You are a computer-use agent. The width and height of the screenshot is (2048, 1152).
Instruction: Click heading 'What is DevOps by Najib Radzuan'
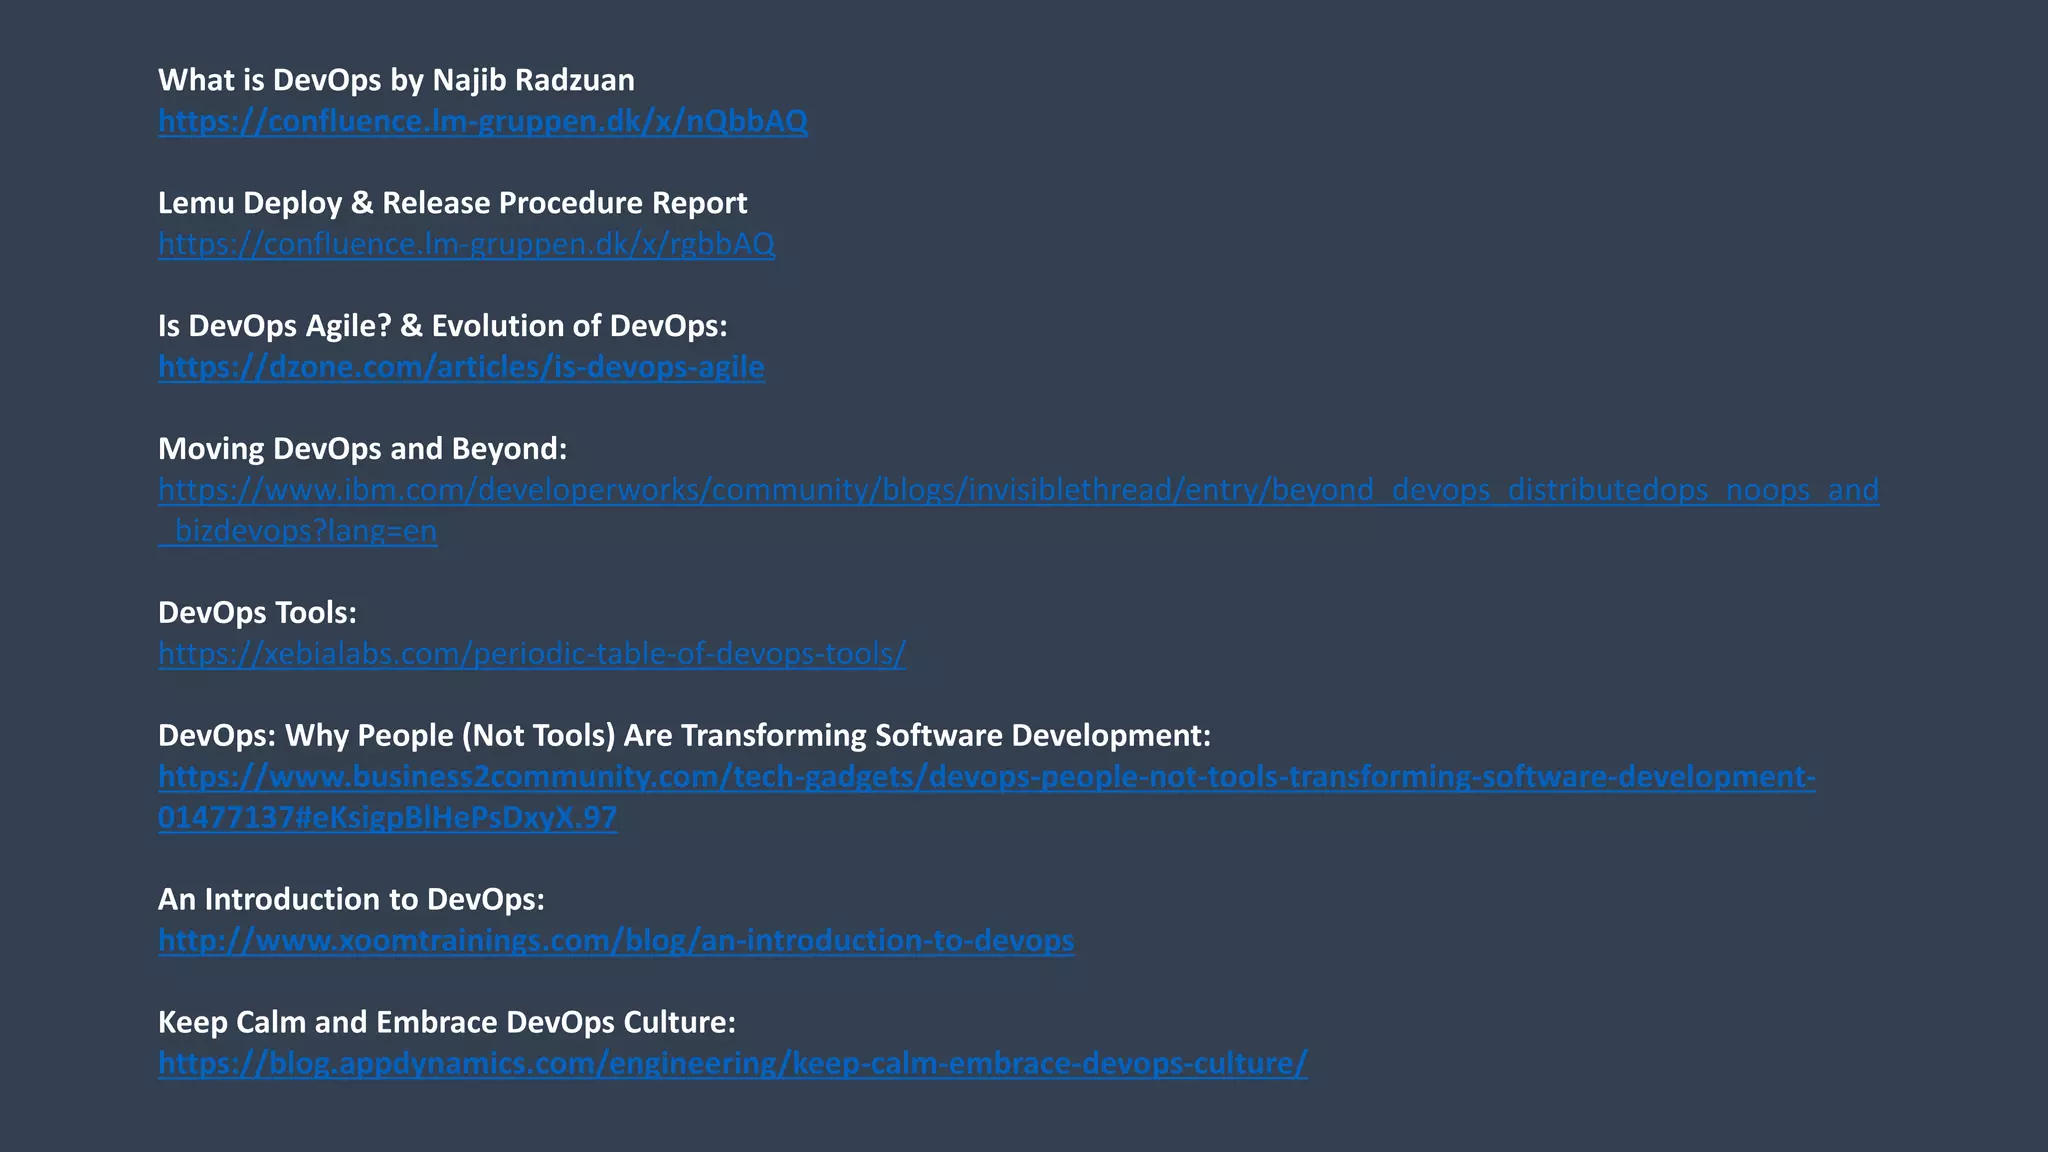point(396,80)
